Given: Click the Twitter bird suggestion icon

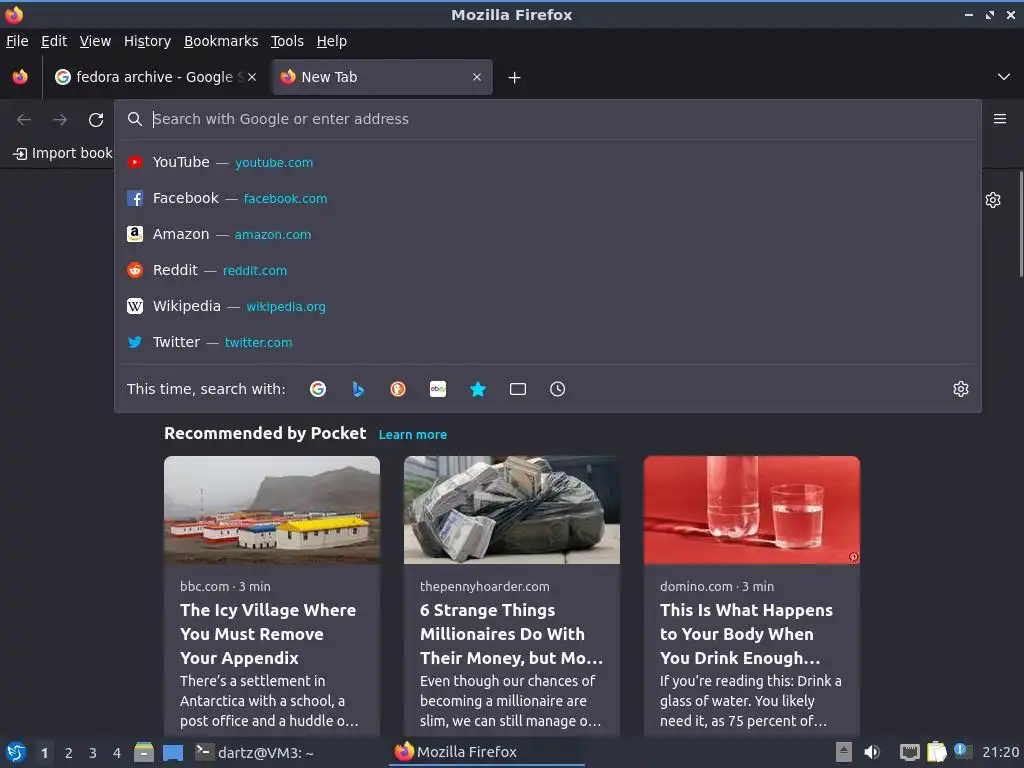Looking at the screenshot, I should click(x=135, y=342).
